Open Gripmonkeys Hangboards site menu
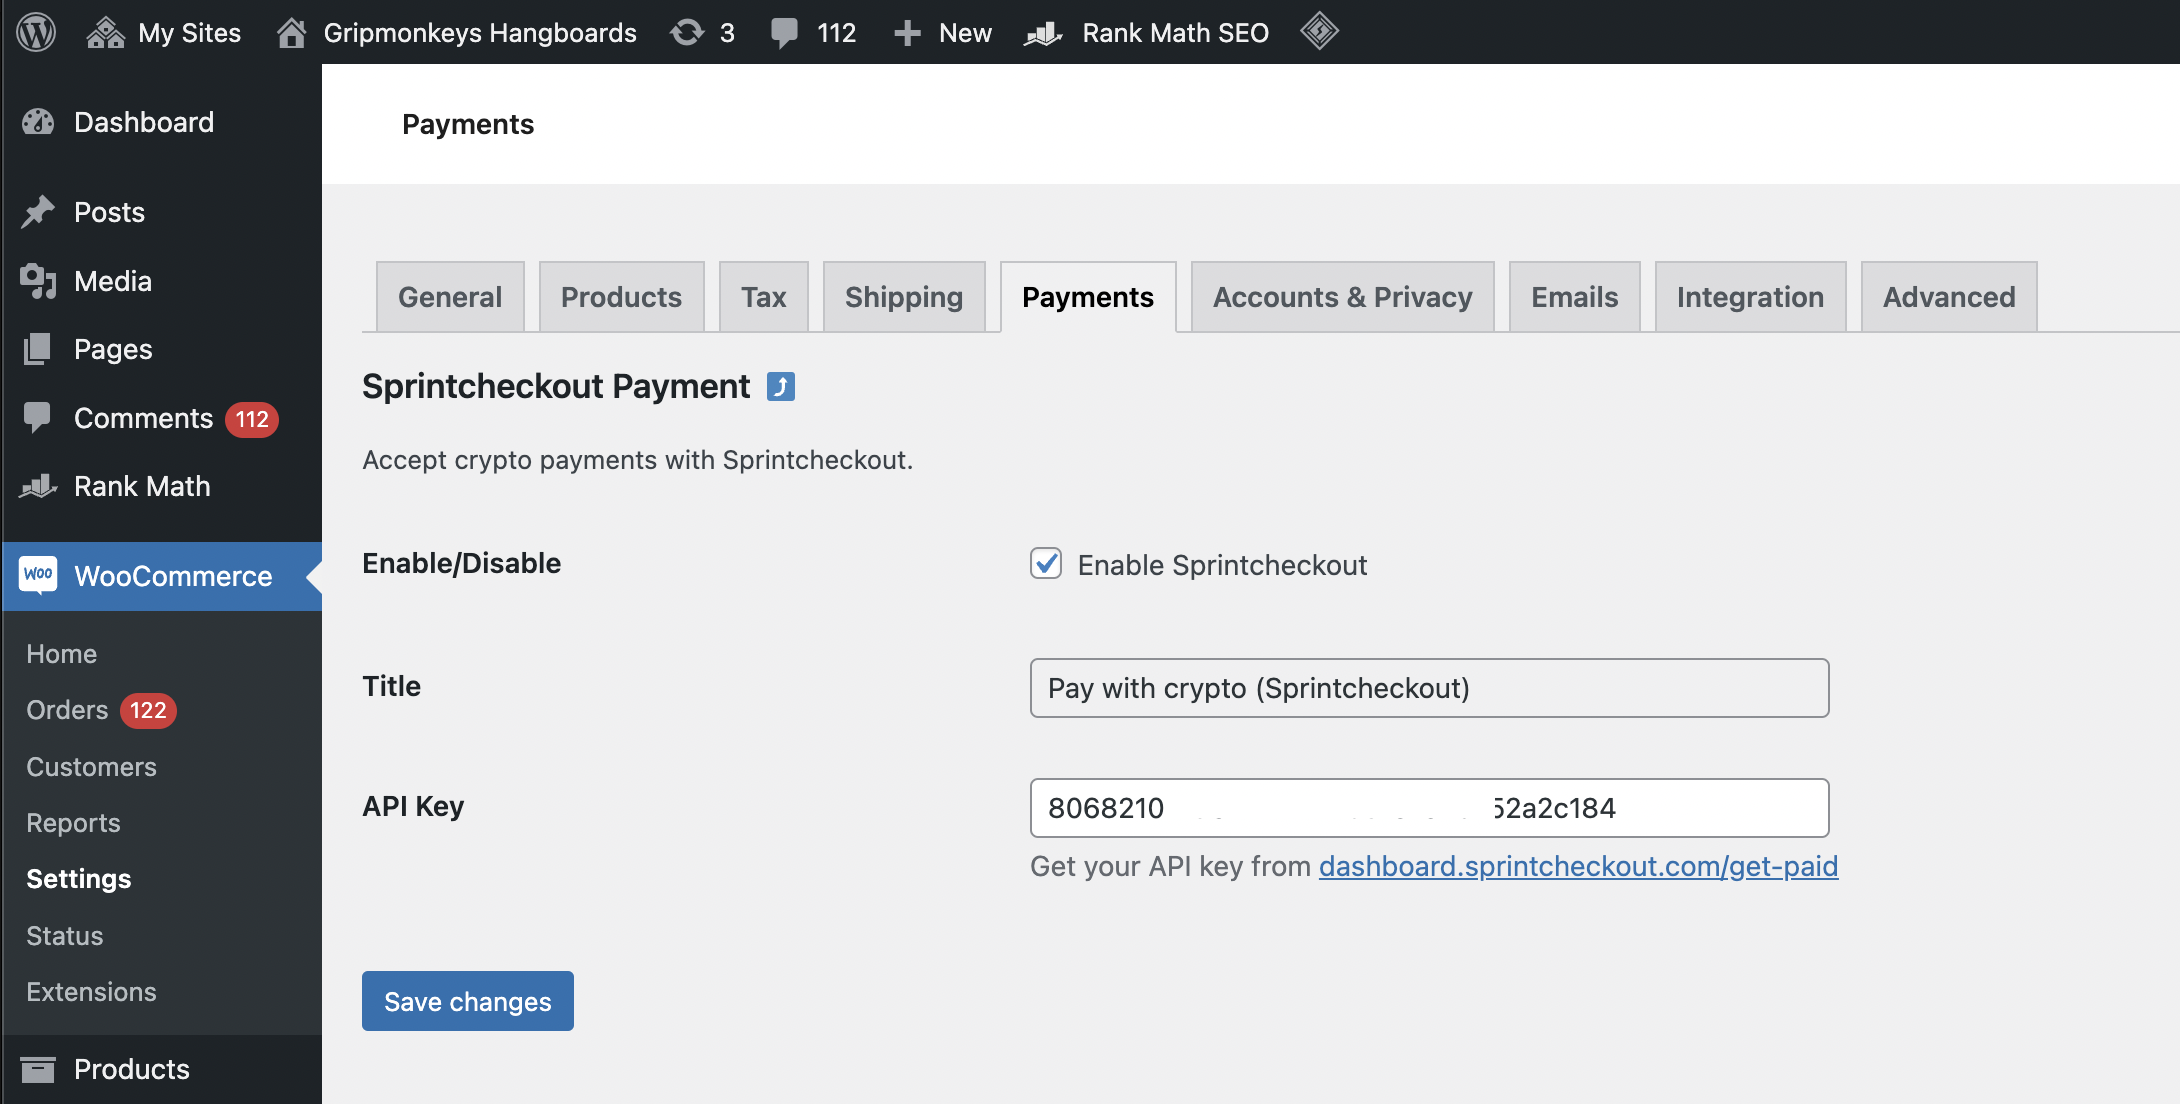2180x1104 pixels. tap(480, 33)
